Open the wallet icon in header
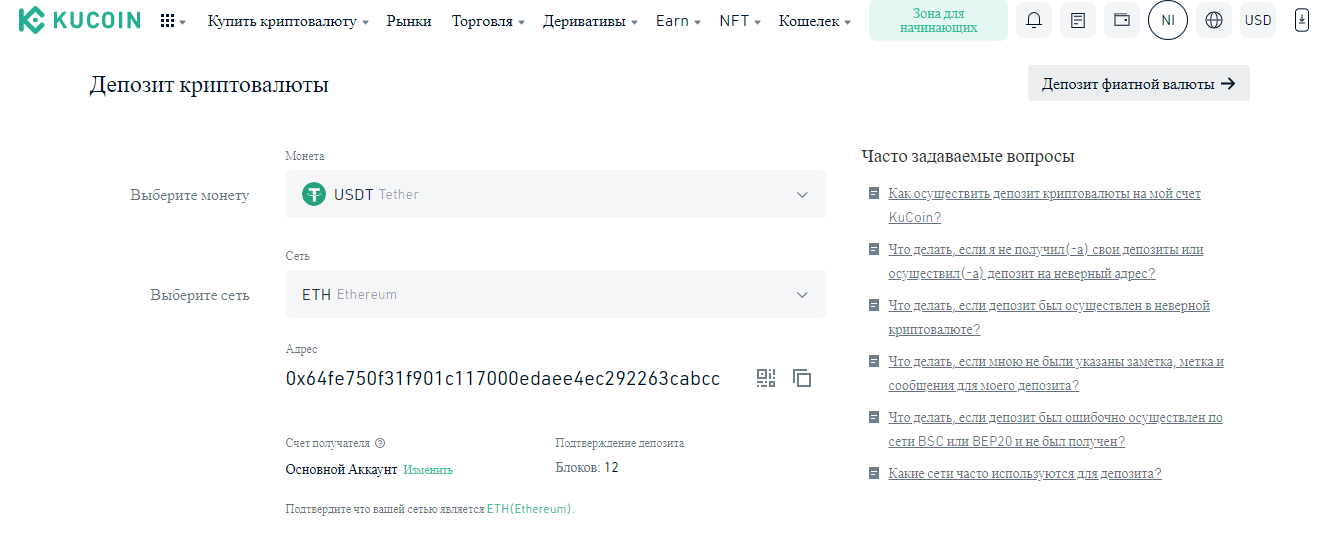 (x=1122, y=21)
